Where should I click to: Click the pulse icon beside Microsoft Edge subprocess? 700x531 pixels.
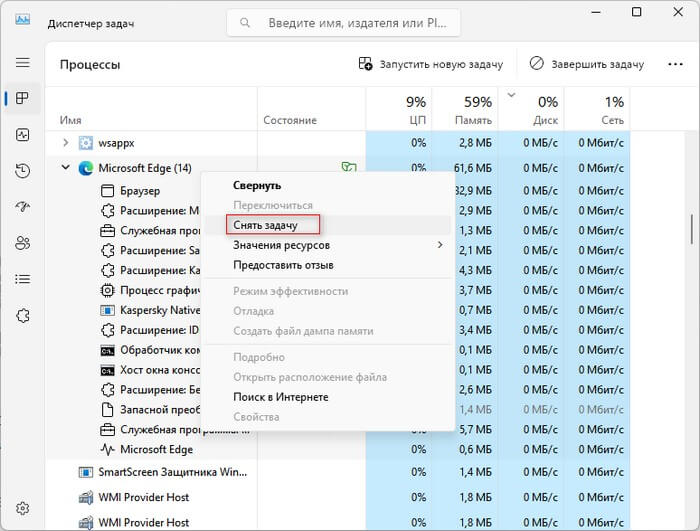[x=107, y=449]
